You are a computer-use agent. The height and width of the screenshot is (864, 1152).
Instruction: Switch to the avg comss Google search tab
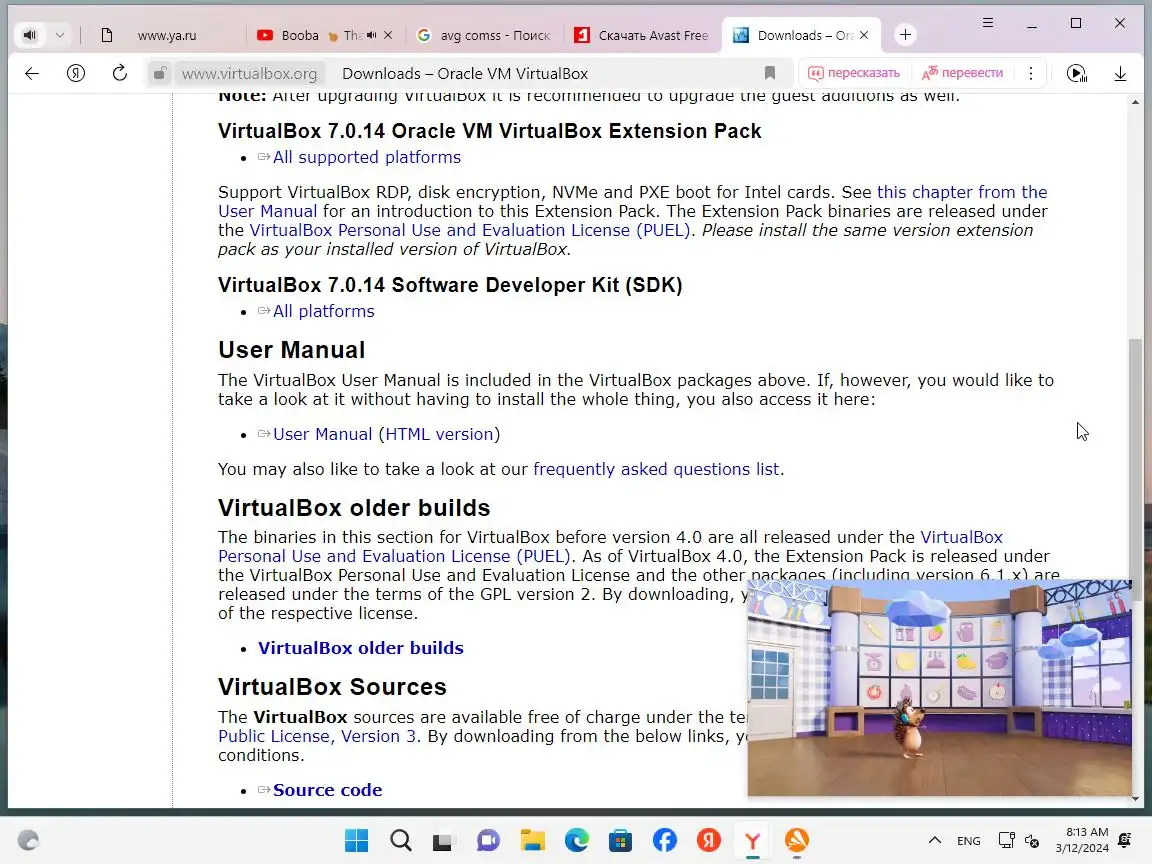[x=485, y=35]
